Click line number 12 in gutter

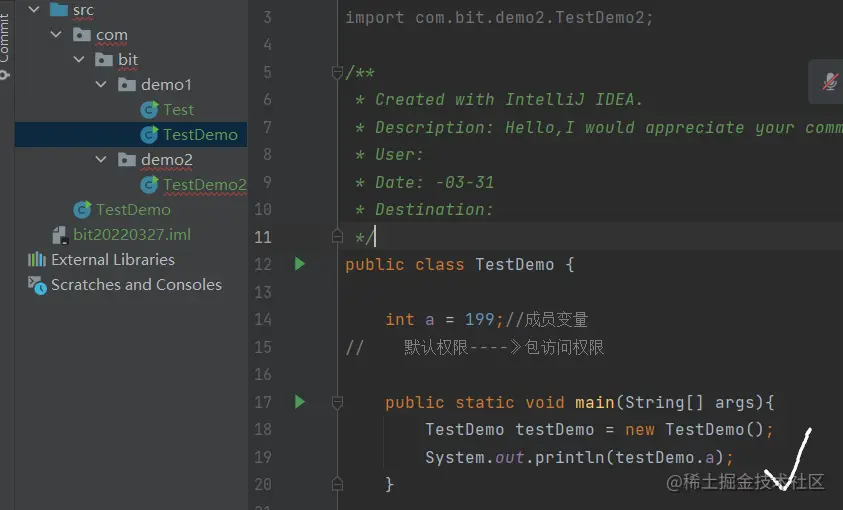[x=263, y=264]
